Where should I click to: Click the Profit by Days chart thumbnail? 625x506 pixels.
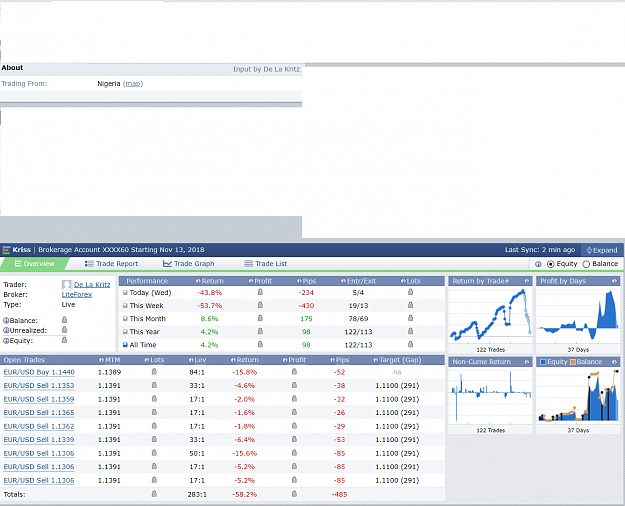point(578,315)
